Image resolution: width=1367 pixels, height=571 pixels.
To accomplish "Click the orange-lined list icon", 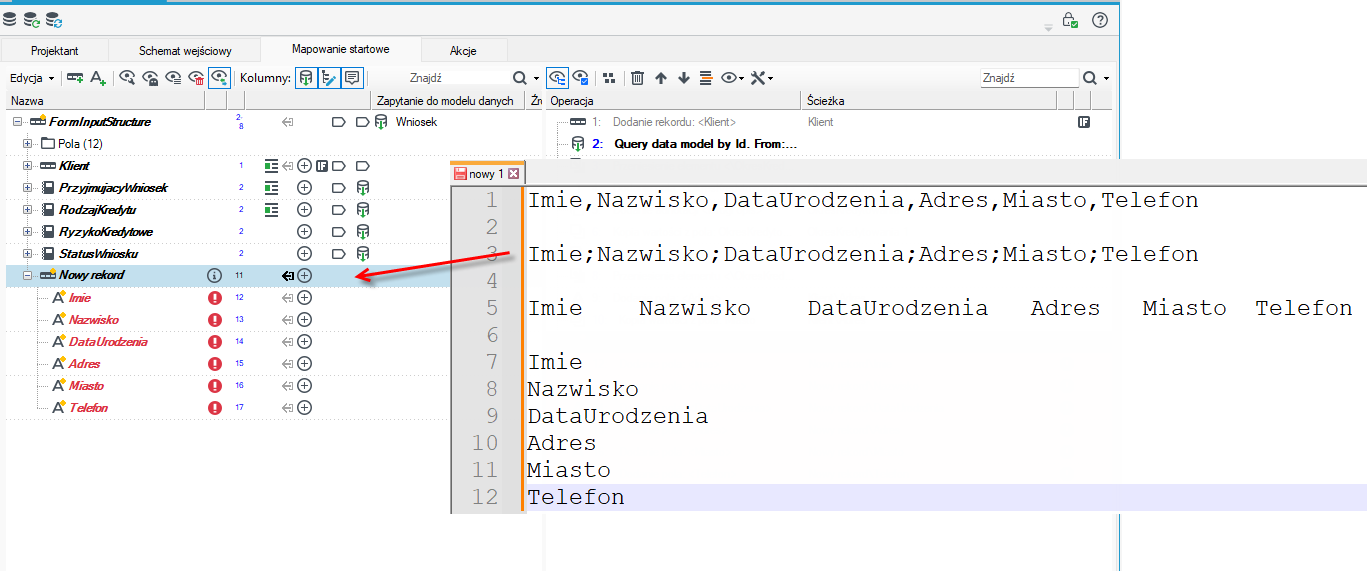I will [706, 77].
